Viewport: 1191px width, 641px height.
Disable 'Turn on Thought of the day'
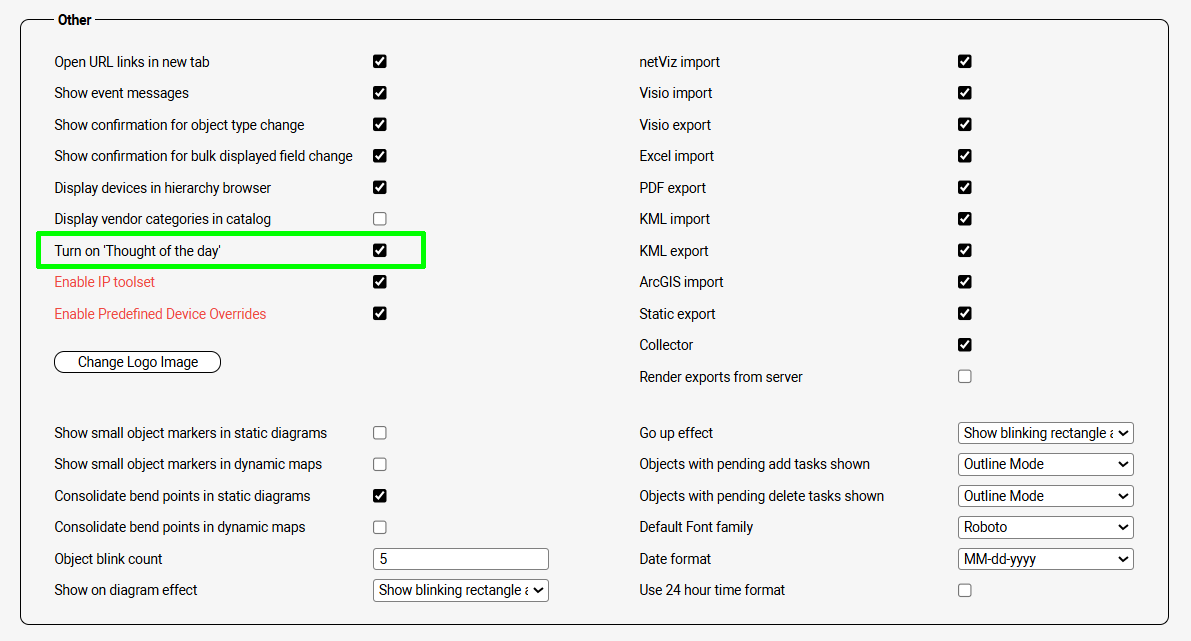coord(380,250)
